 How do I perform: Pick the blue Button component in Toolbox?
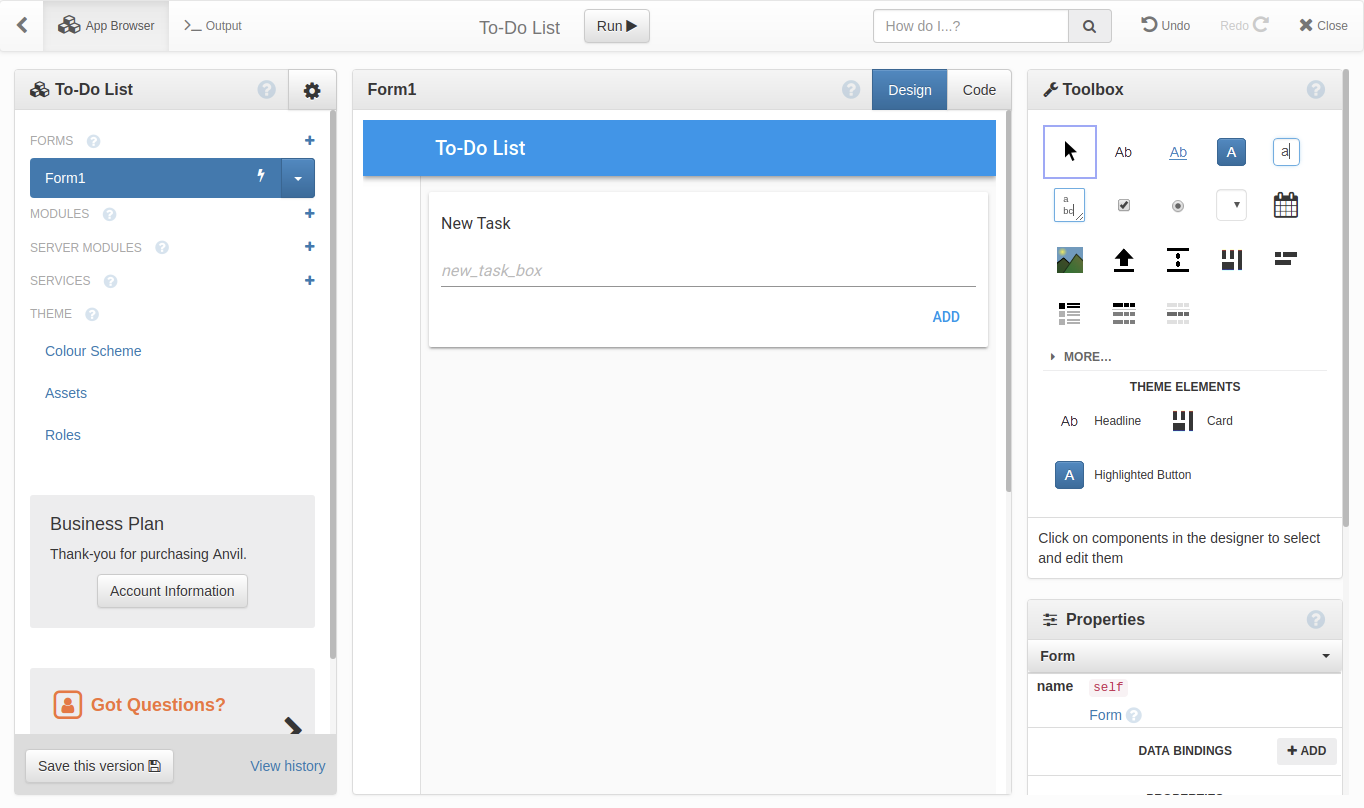pos(1231,152)
